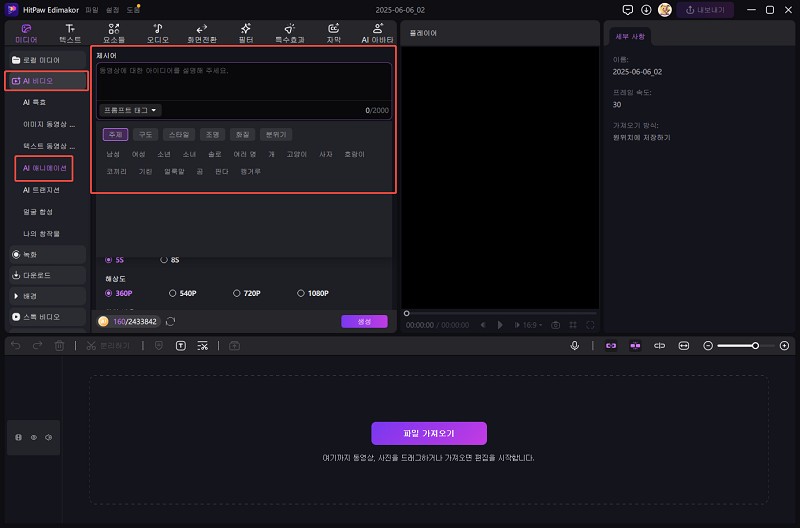Screen dimensions: 800x528
Task: Click the microphone voice-over icon in timeline toolbar
Action: coord(575,345)
